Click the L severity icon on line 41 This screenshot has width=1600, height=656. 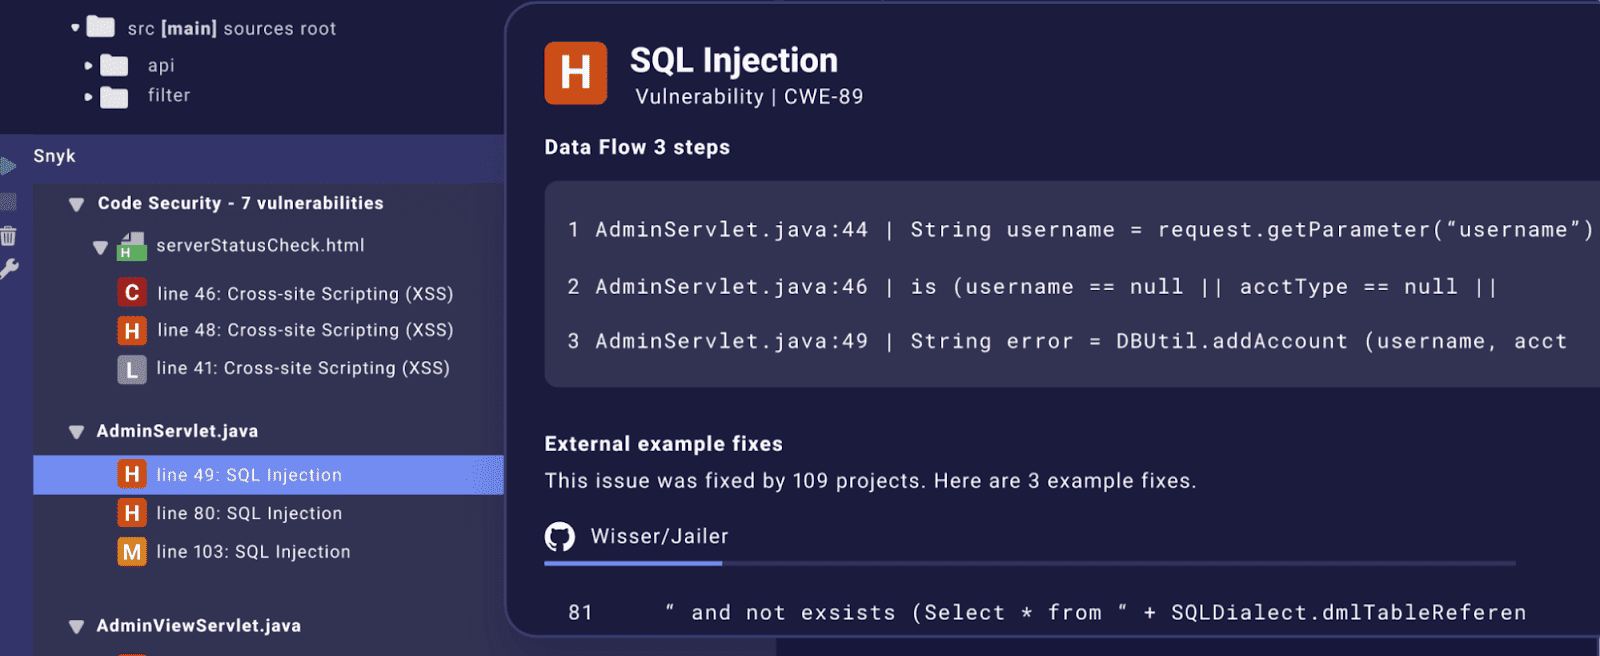[132, 368]
